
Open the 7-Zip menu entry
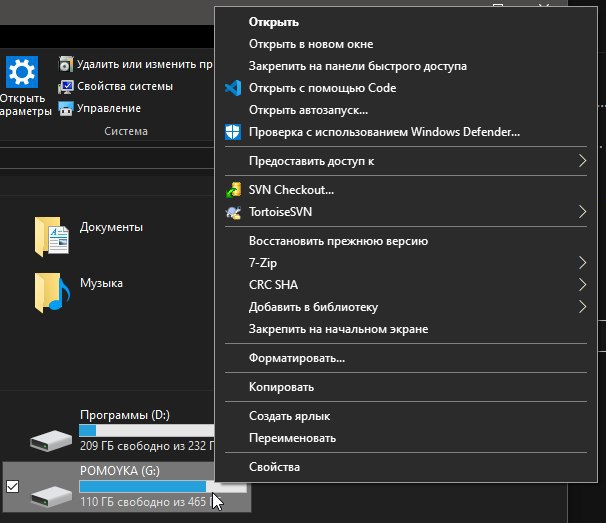[406, 263]
